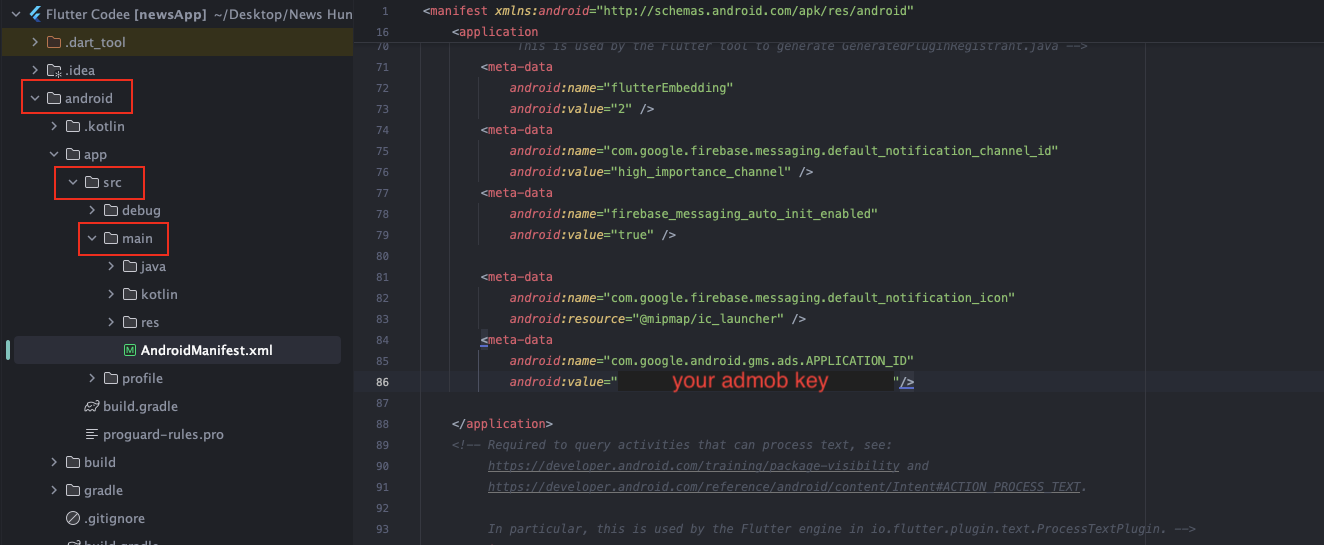The image size is (1324, 545).
Task: Click the res folder icon
Action: pos(129,322)
